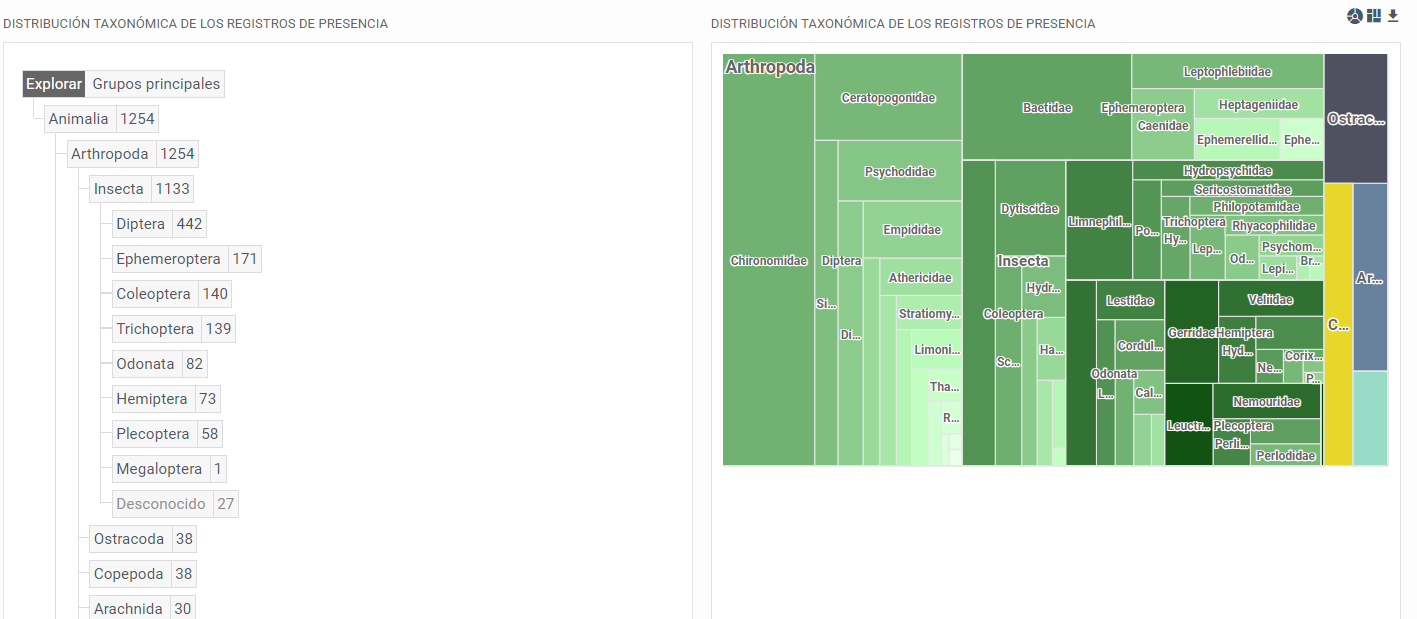Select Megaloptera in the tree
1417x619 pixels.
coord(159,469)
